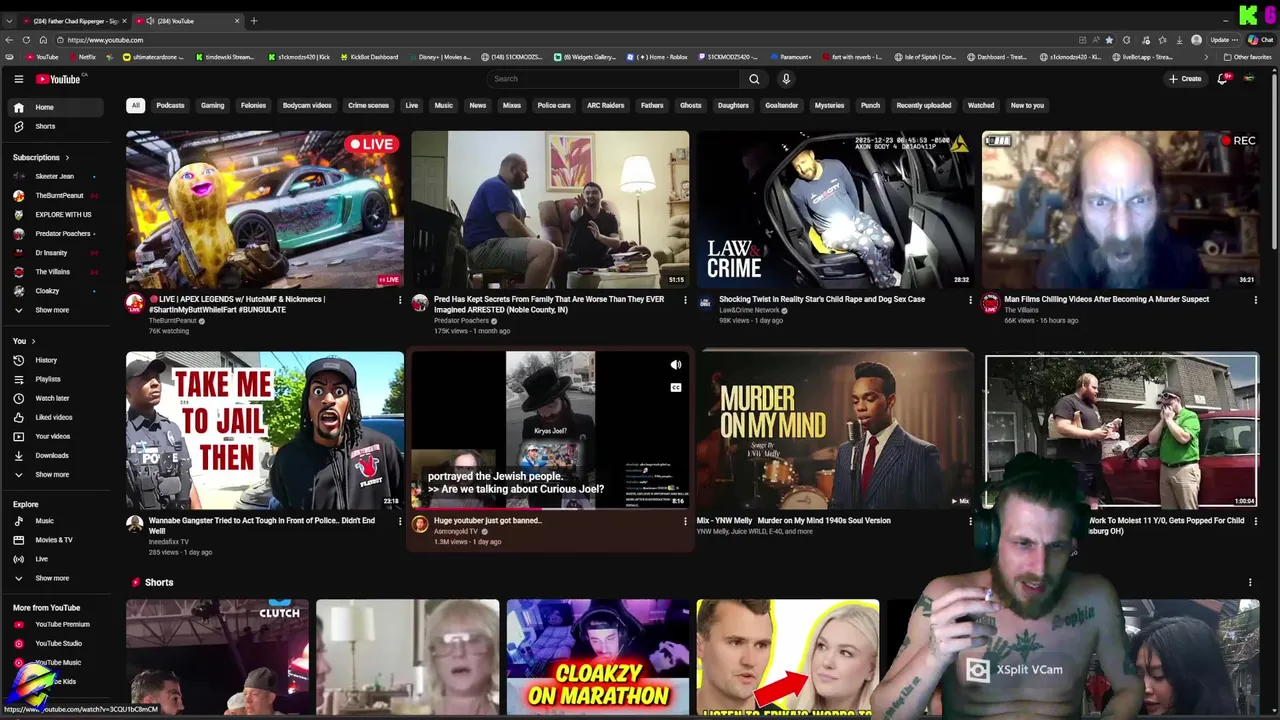The width and height of the screenshot is (1280, 720).
Task: Open new browser tab with plus
Action: [x=254, y=21]
